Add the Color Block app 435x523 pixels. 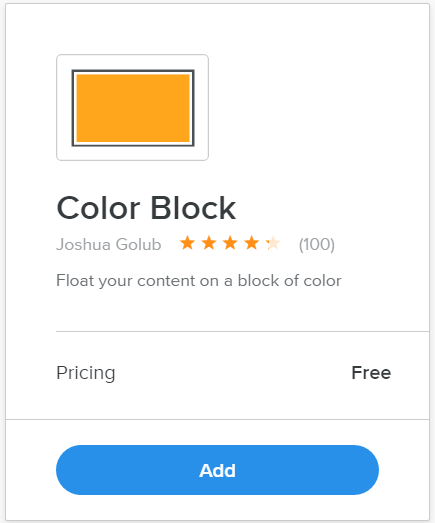(218, 470)
